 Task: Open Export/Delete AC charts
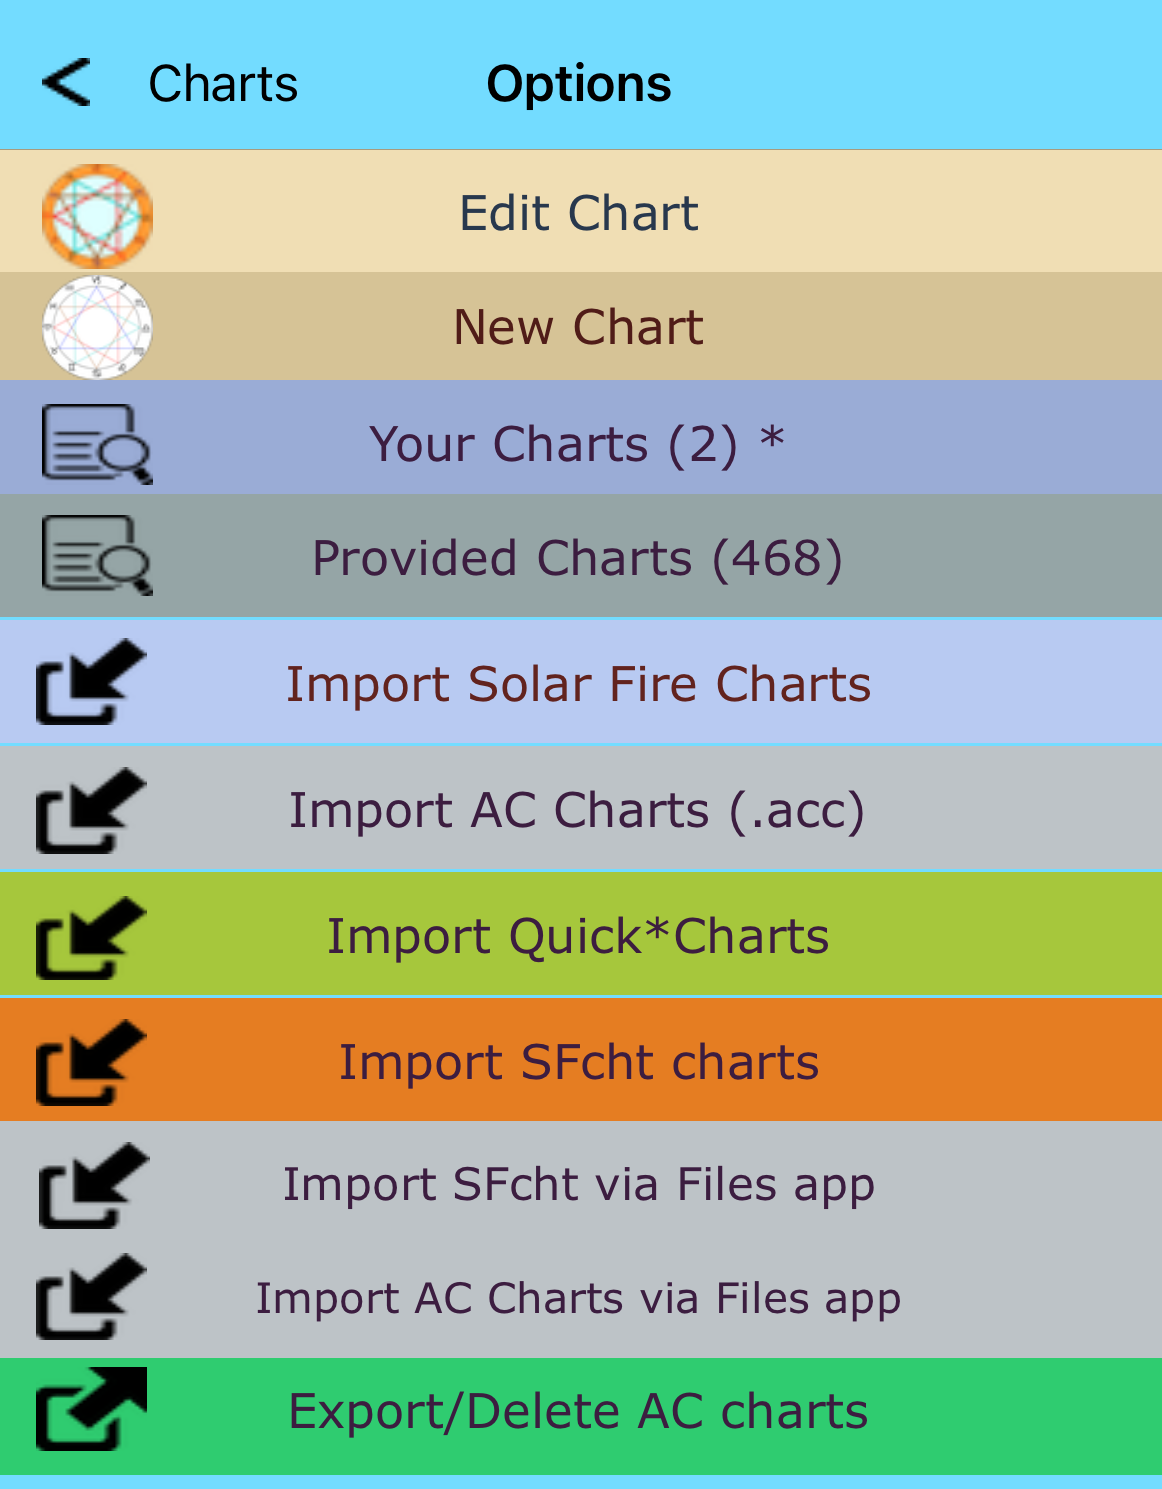tap(578, 1411)
